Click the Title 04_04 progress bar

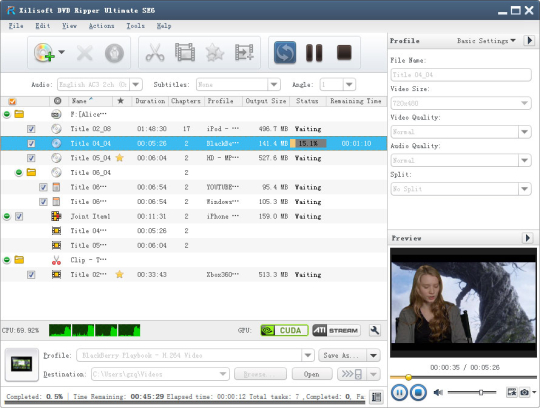point(308,143)
